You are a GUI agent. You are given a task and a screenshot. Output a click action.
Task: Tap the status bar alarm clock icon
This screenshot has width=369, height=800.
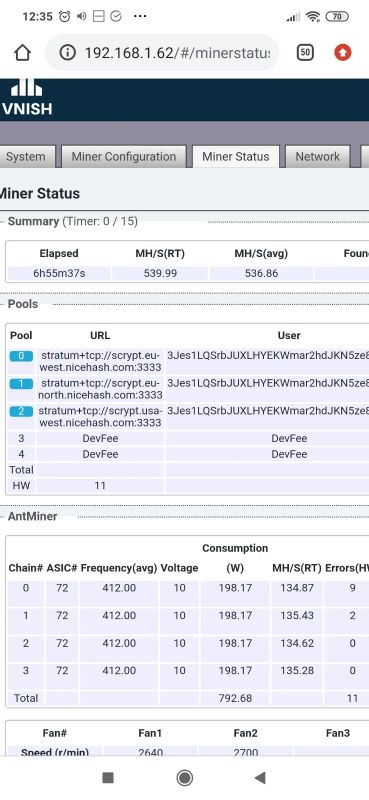pos(64,16)
